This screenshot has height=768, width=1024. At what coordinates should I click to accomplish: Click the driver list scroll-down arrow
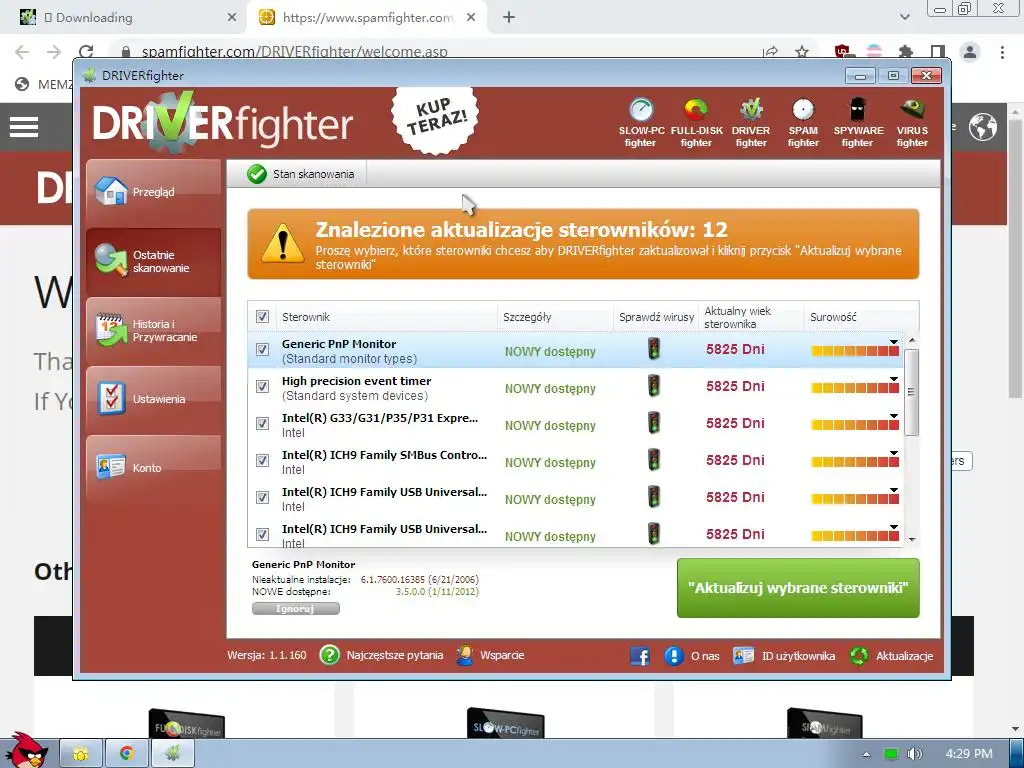tap(912, 539)
